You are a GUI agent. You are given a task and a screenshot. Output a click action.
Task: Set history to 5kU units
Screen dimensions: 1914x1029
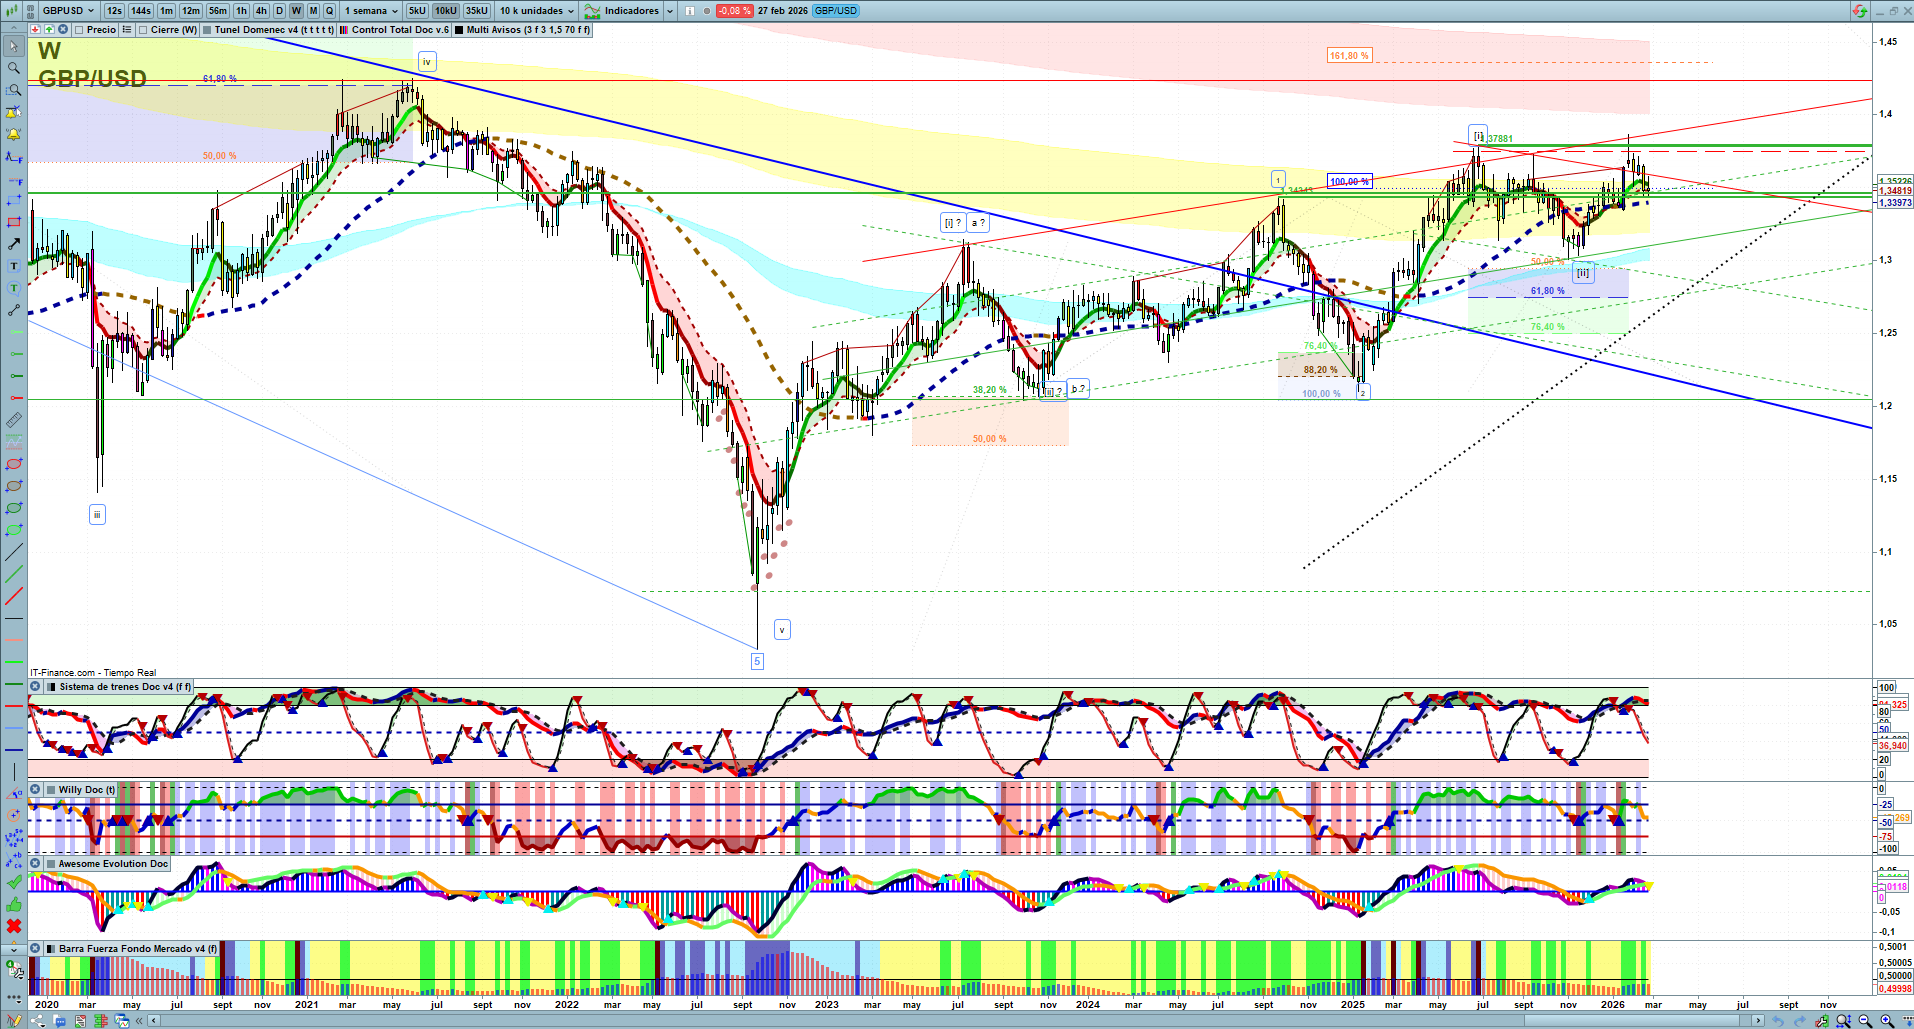(417, 11)
